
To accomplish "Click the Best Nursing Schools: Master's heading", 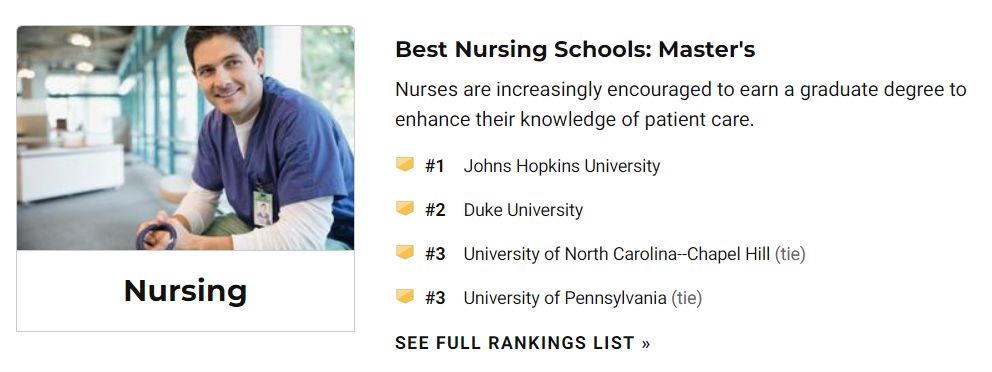I will pos(575,49).
